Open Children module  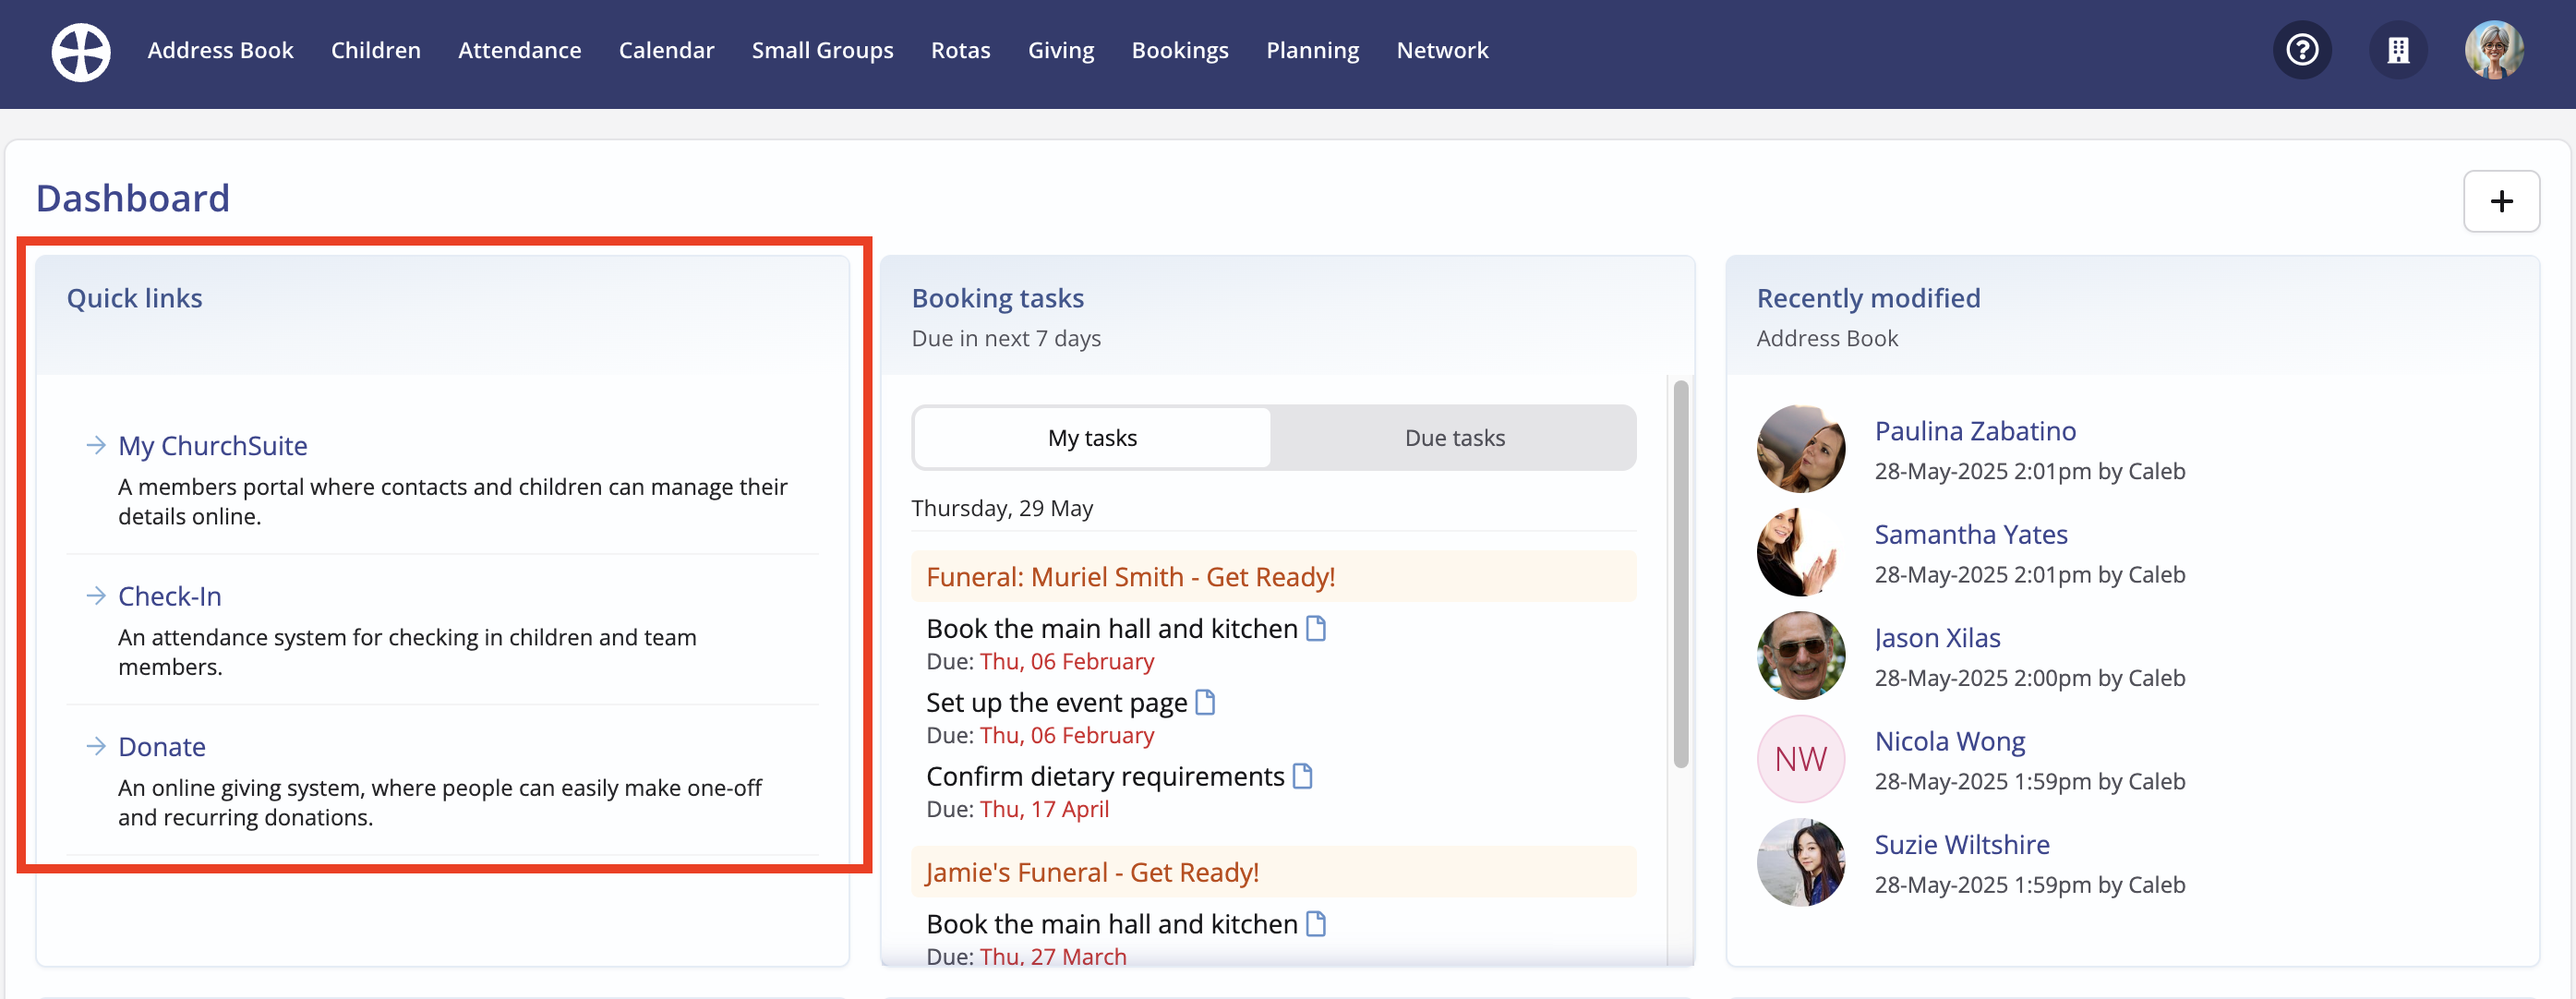375,50
